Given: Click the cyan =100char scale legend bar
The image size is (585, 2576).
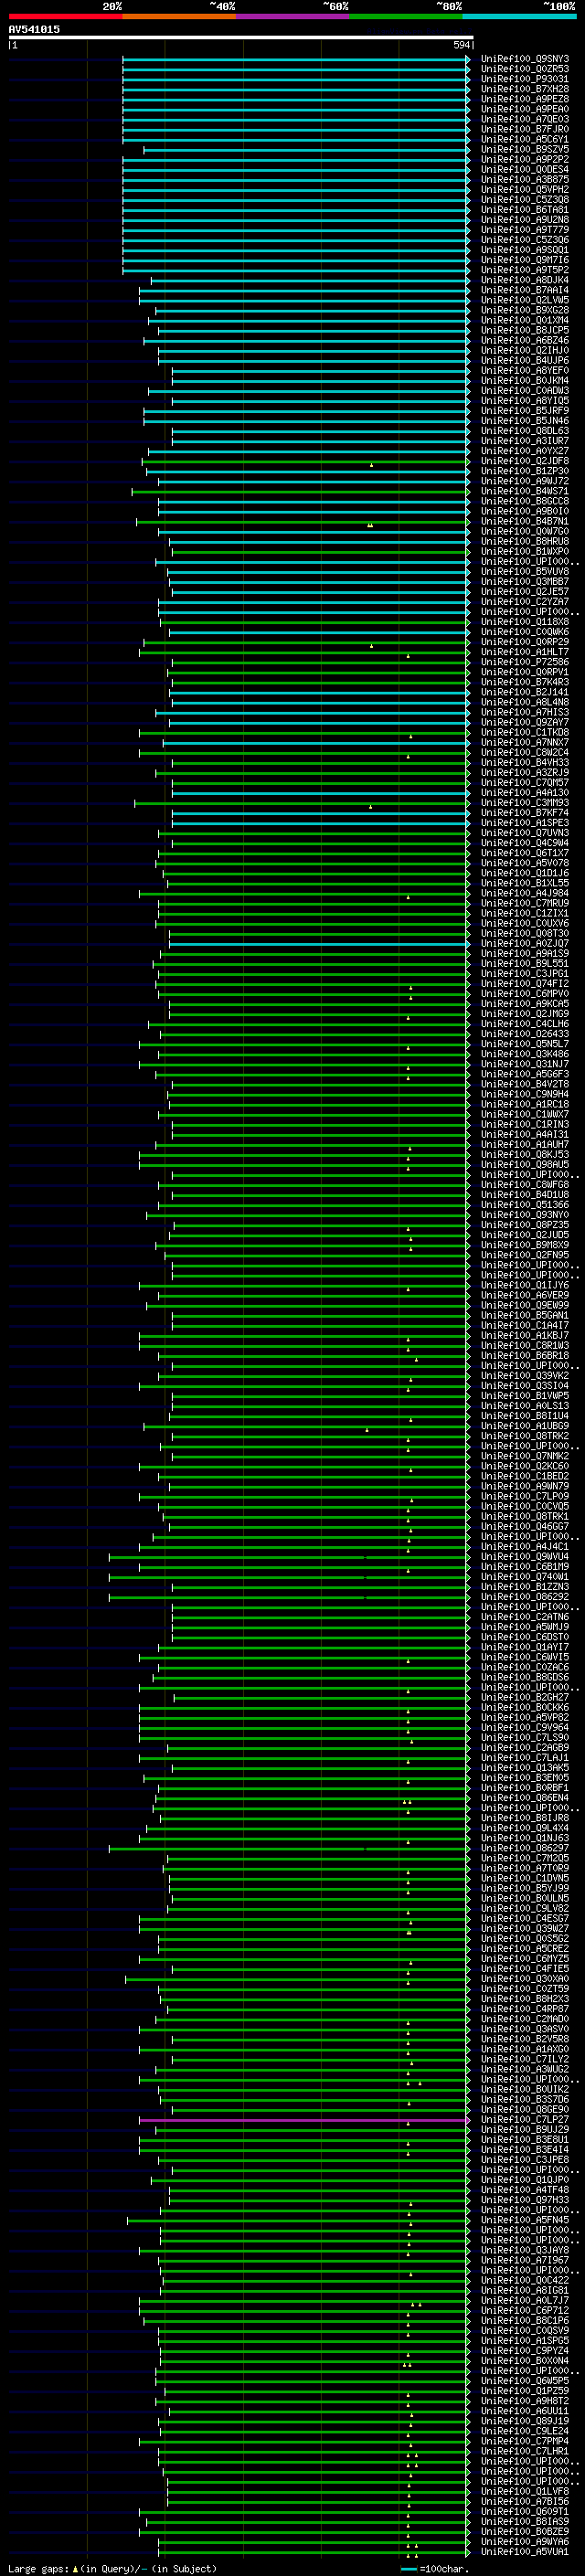Looking at the screenshot, I should [x=408, y=2569].
